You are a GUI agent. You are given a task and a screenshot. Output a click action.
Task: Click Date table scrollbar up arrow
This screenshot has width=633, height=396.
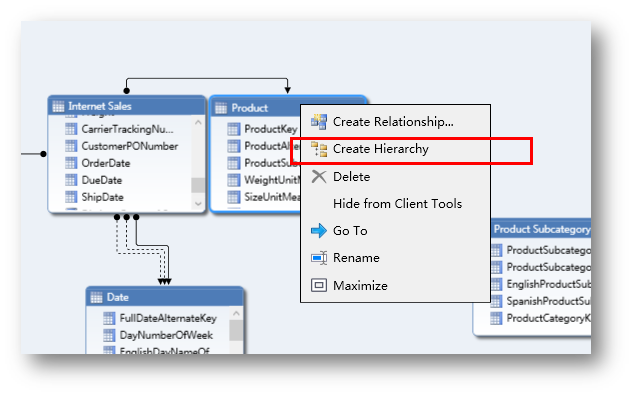coord(237,313)
